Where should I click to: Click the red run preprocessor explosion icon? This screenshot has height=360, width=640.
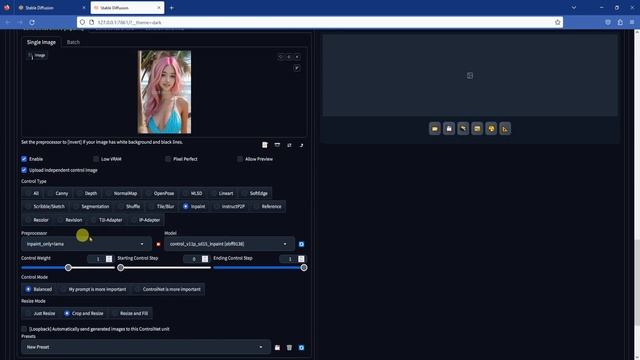(x=158, y=244)
